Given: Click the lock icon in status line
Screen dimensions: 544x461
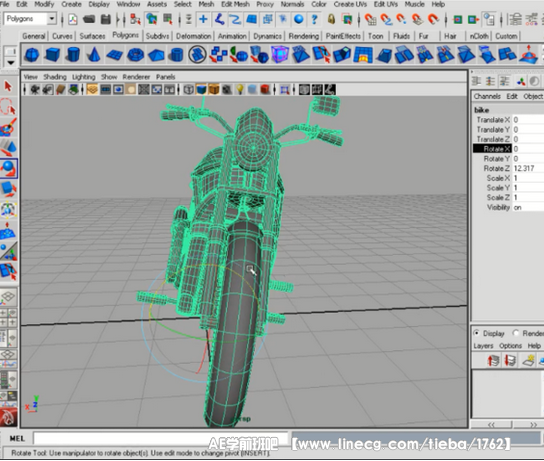Looking at the screenshot, I should 331,19.
